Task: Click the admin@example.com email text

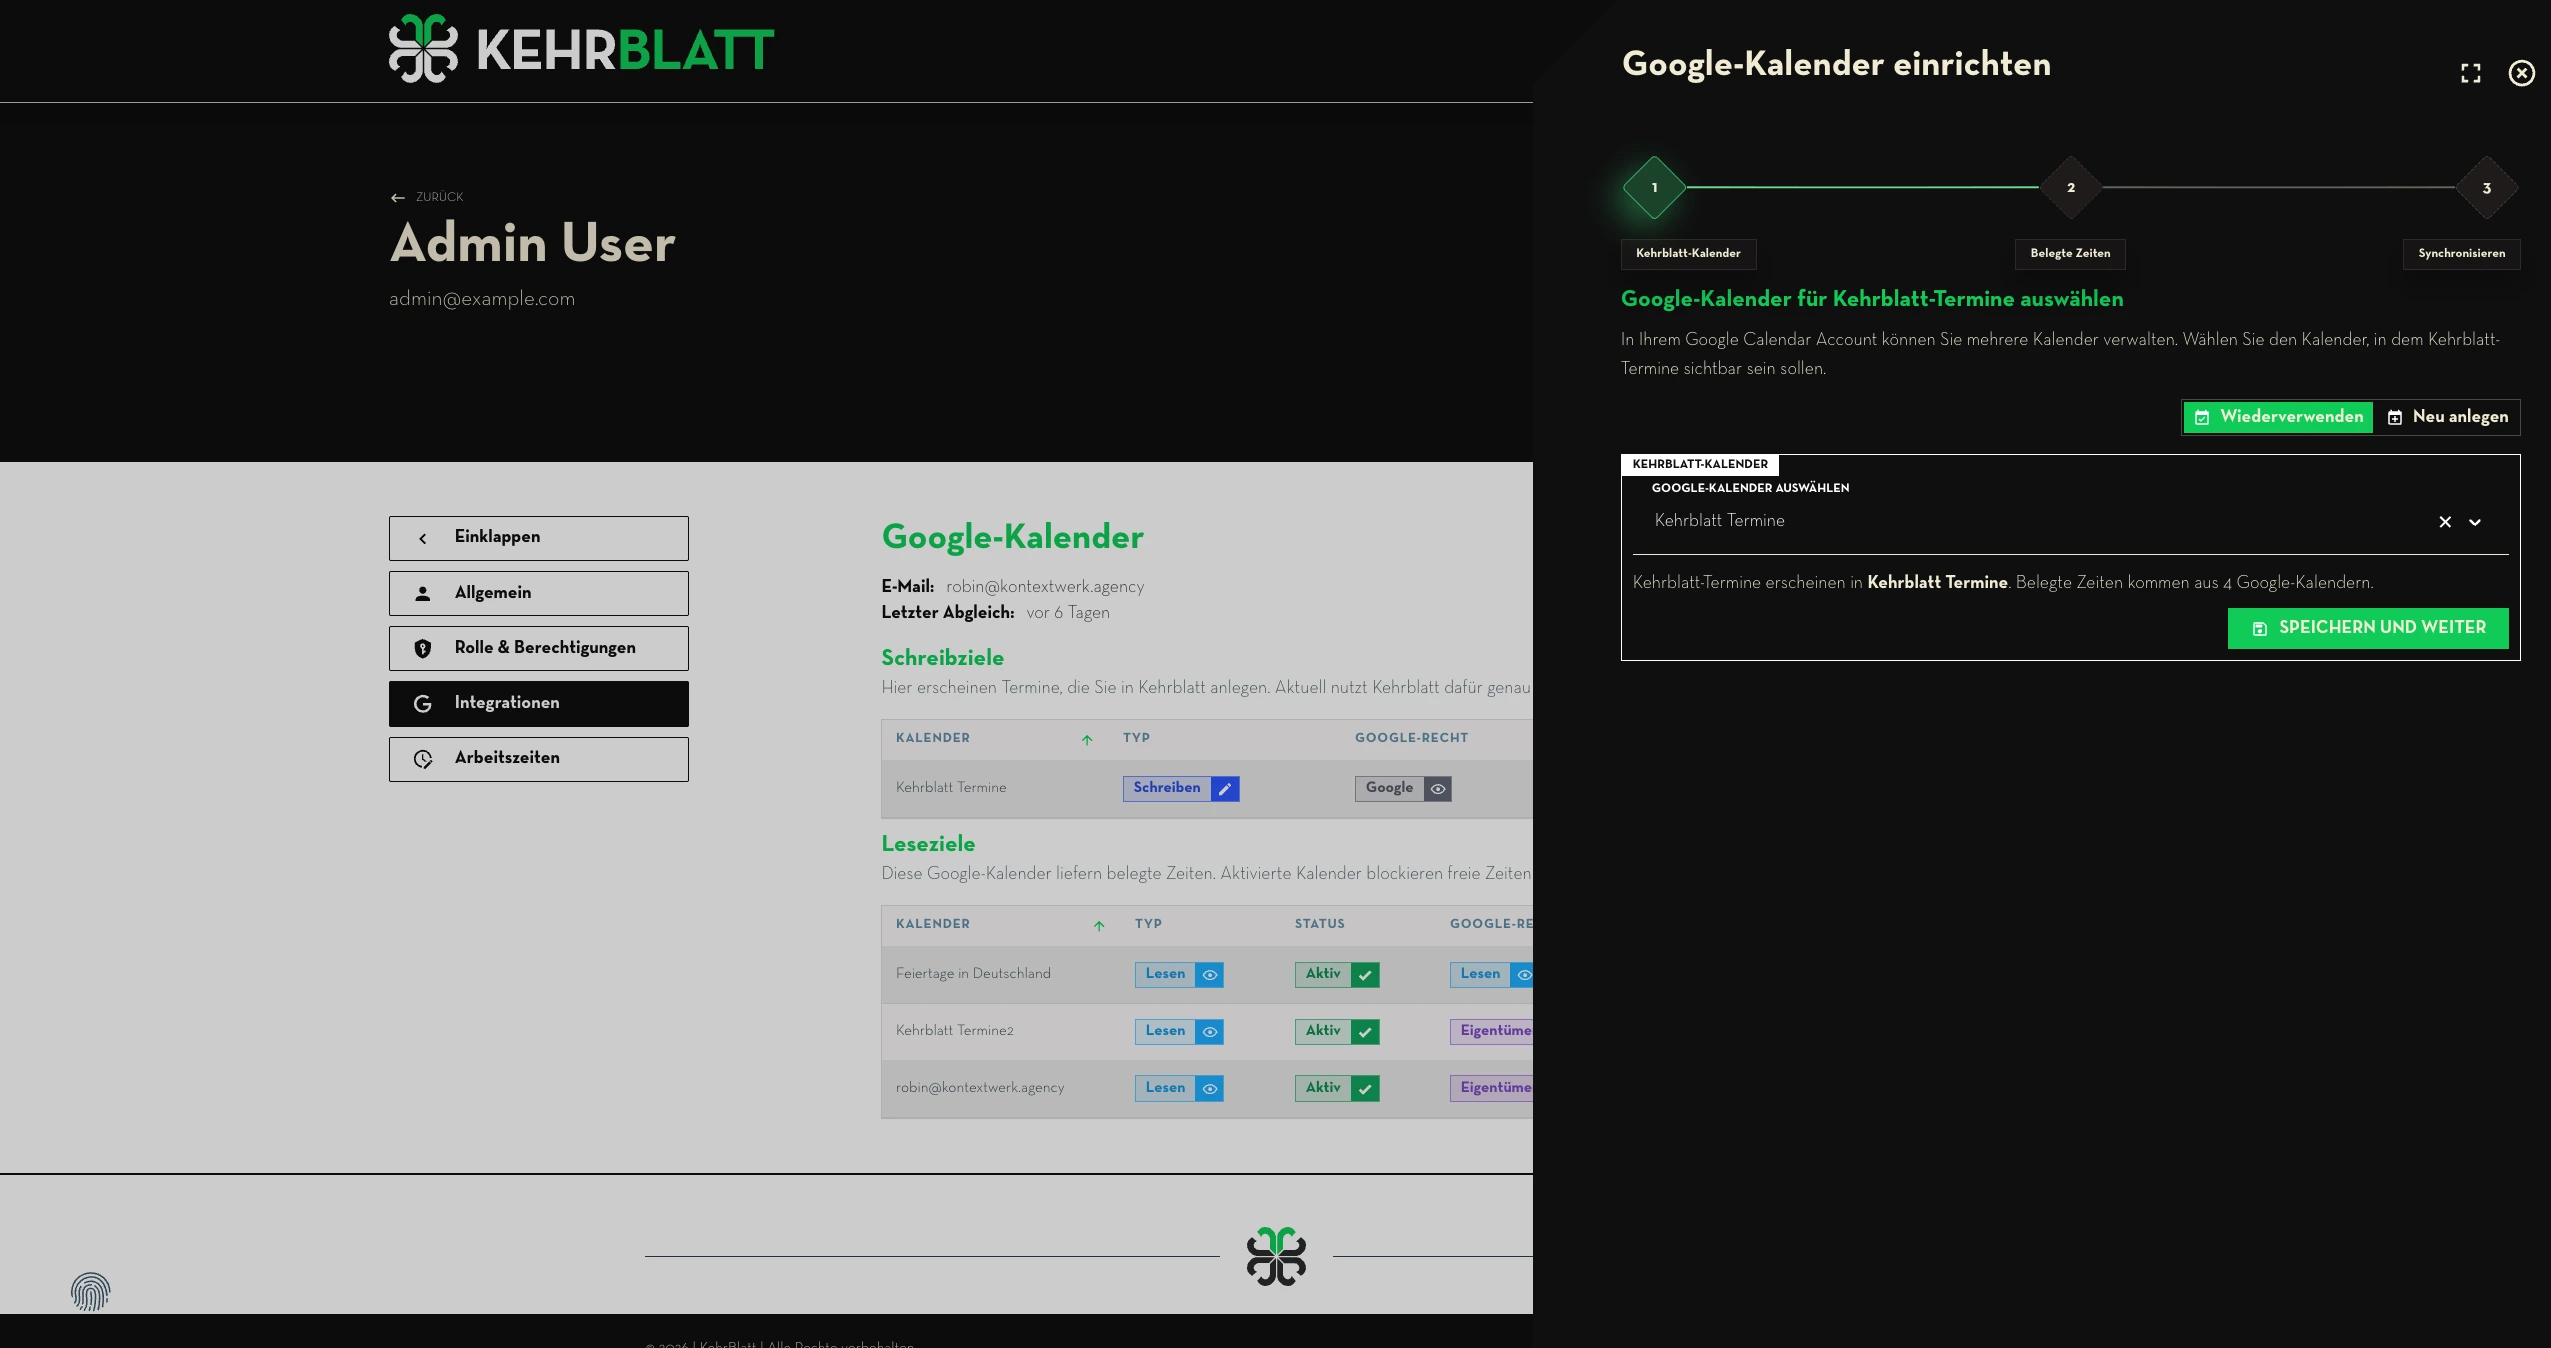Action: pos(481,299)
